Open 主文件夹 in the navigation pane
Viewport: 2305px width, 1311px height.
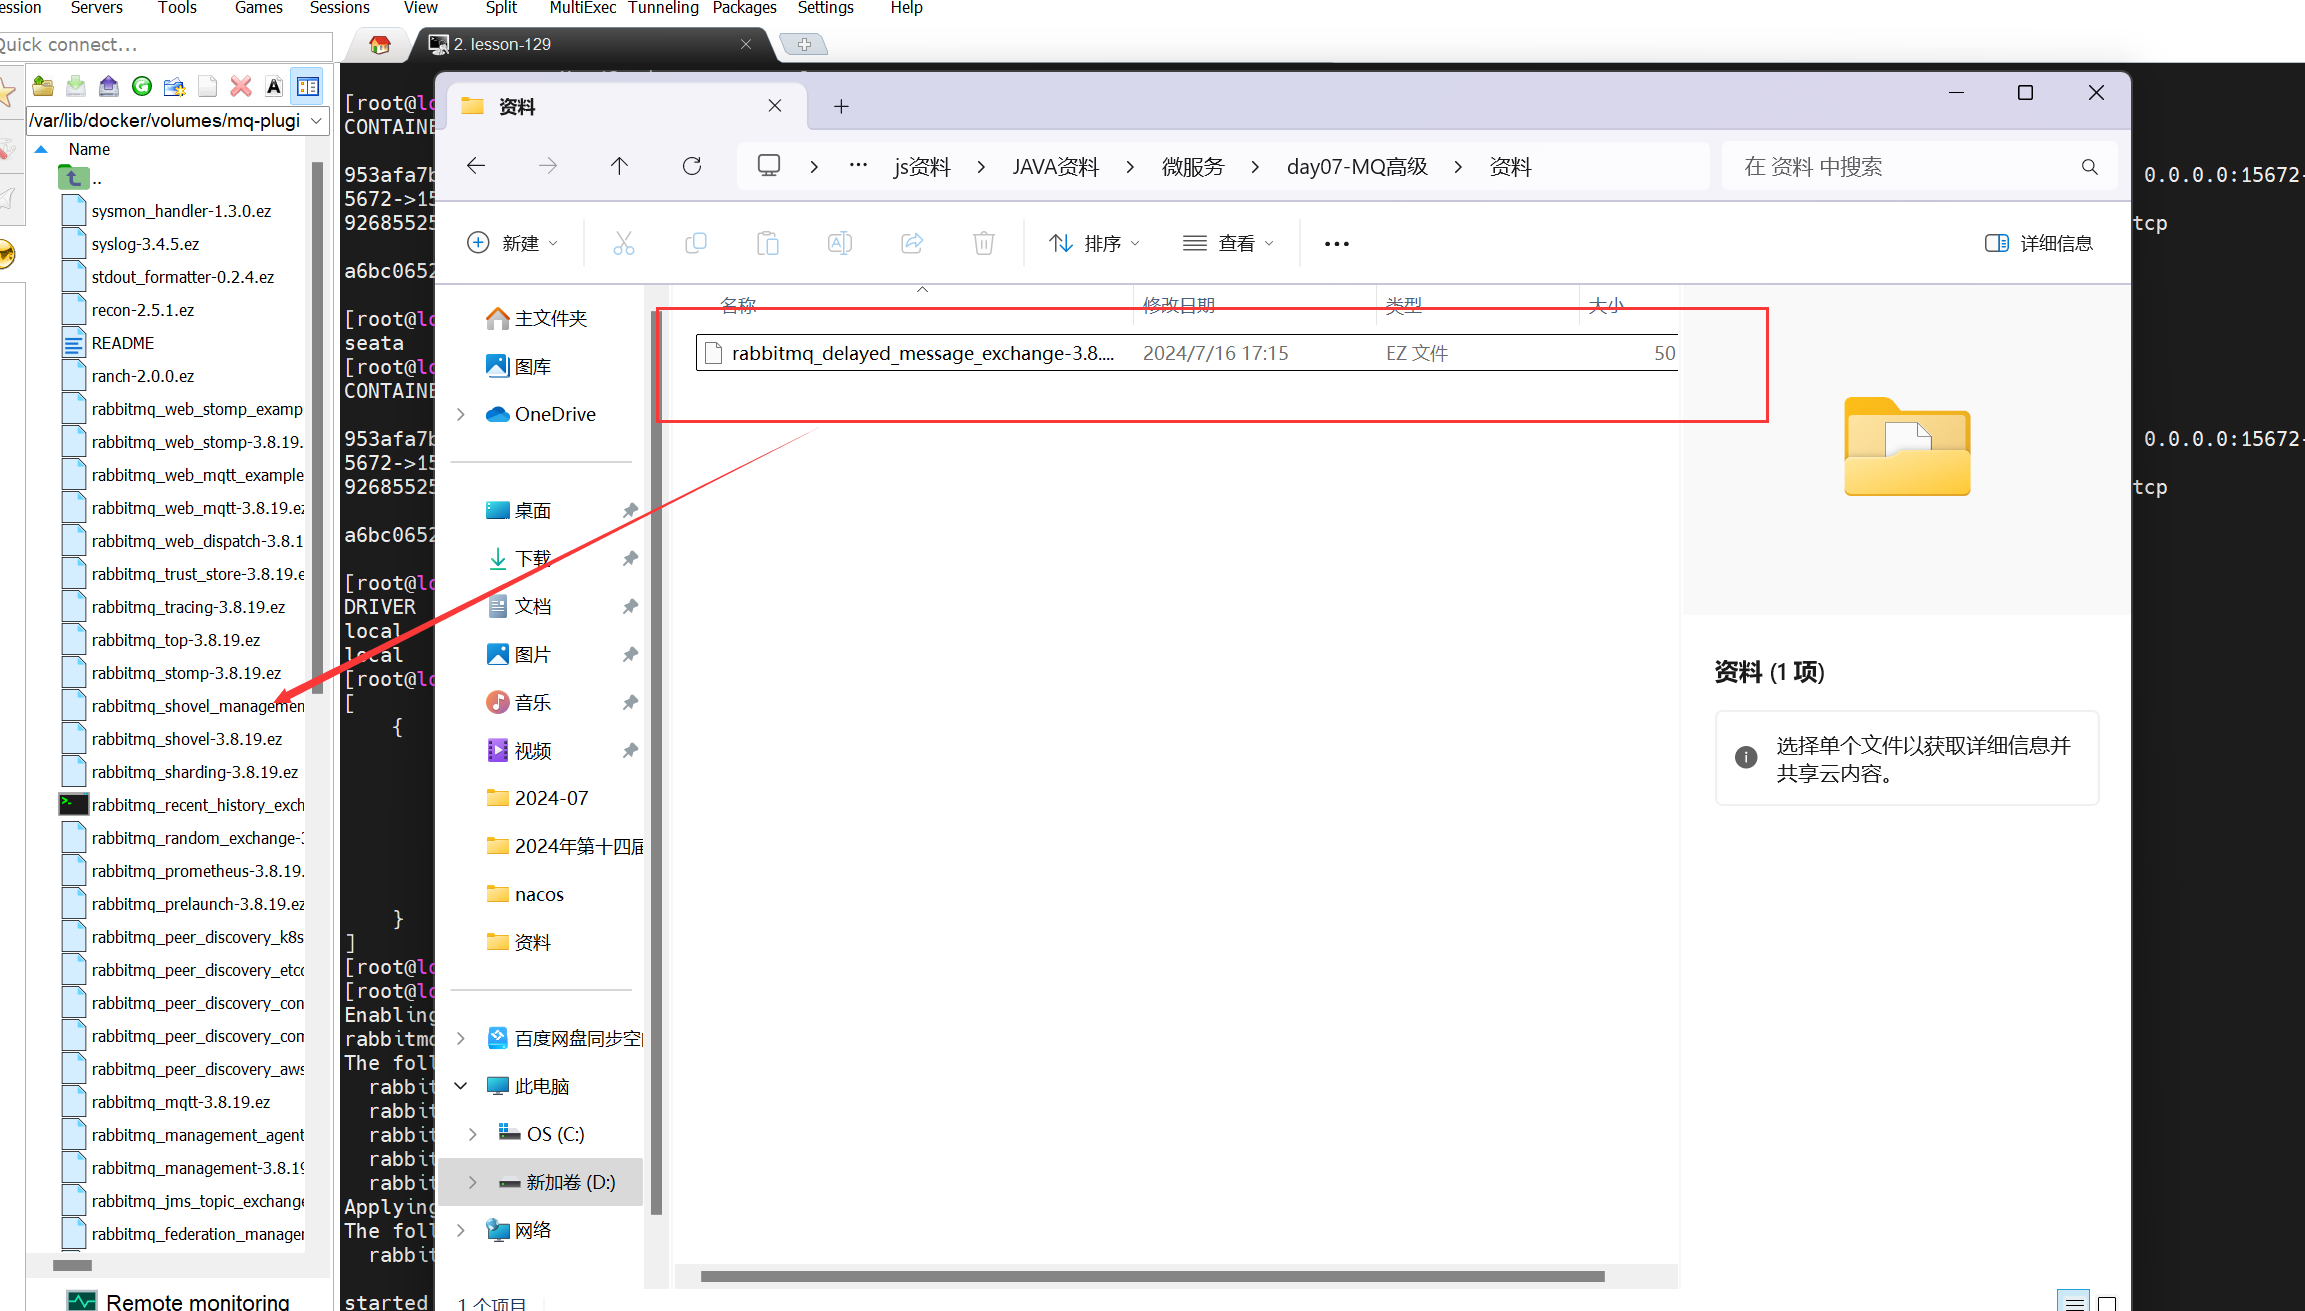click(537, 318)
